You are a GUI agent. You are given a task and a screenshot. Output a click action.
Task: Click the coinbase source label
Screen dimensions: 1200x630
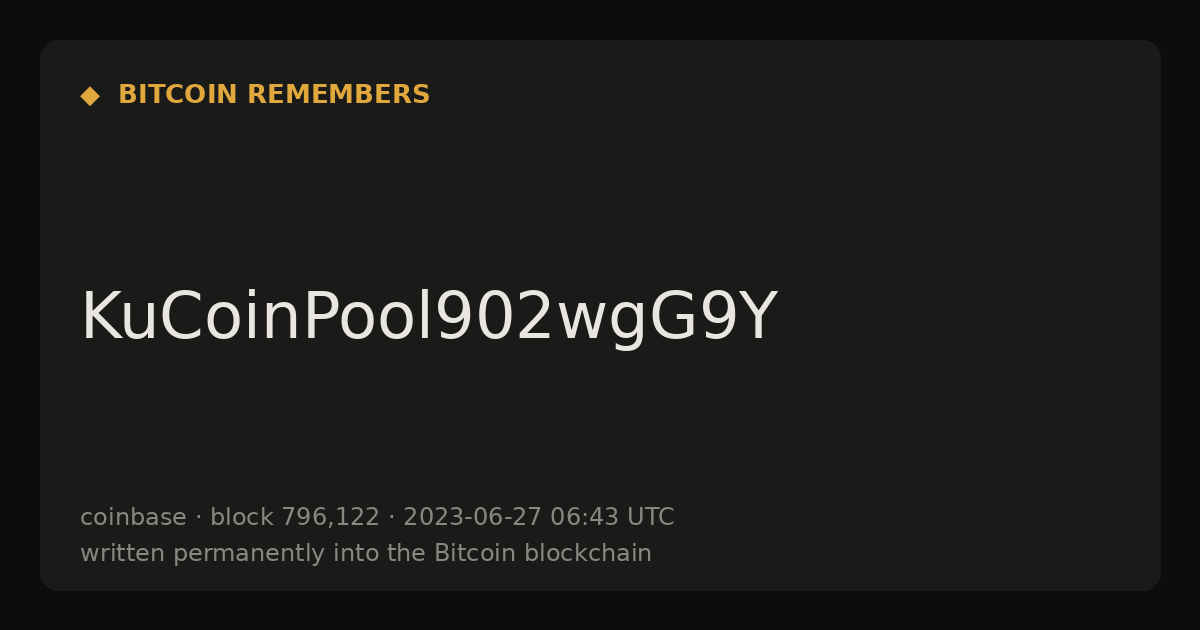[133, 517]
